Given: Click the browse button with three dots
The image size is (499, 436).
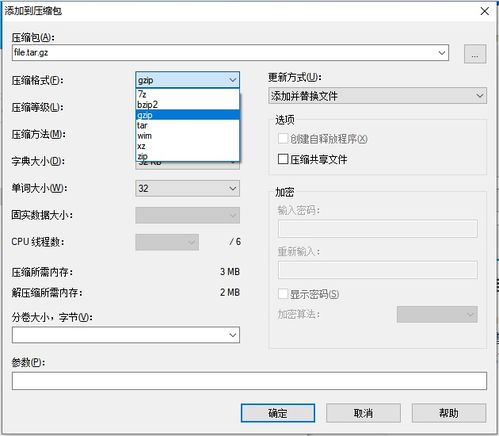Looking at the screenshot, I should (475, 54).
